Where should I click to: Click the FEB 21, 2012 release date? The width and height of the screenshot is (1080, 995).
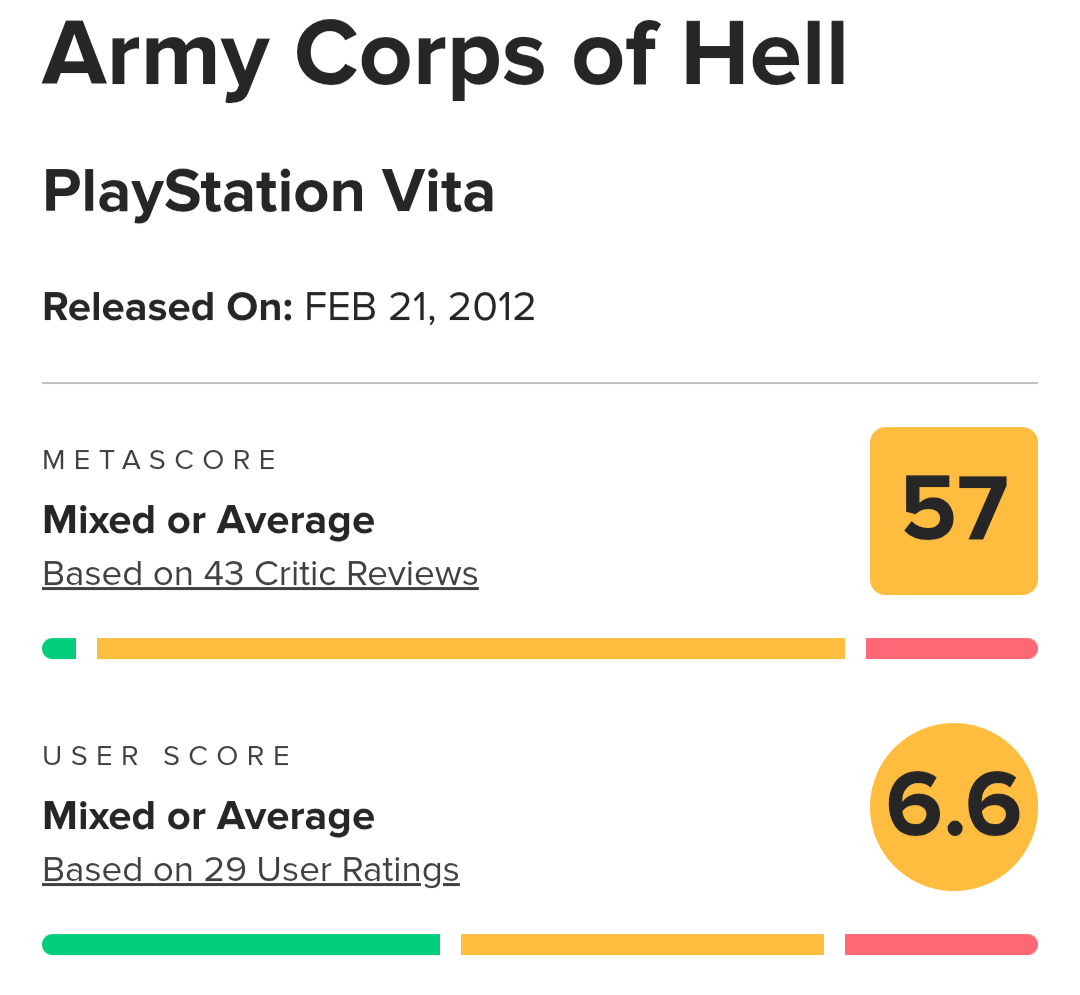(x=420, y=306)
